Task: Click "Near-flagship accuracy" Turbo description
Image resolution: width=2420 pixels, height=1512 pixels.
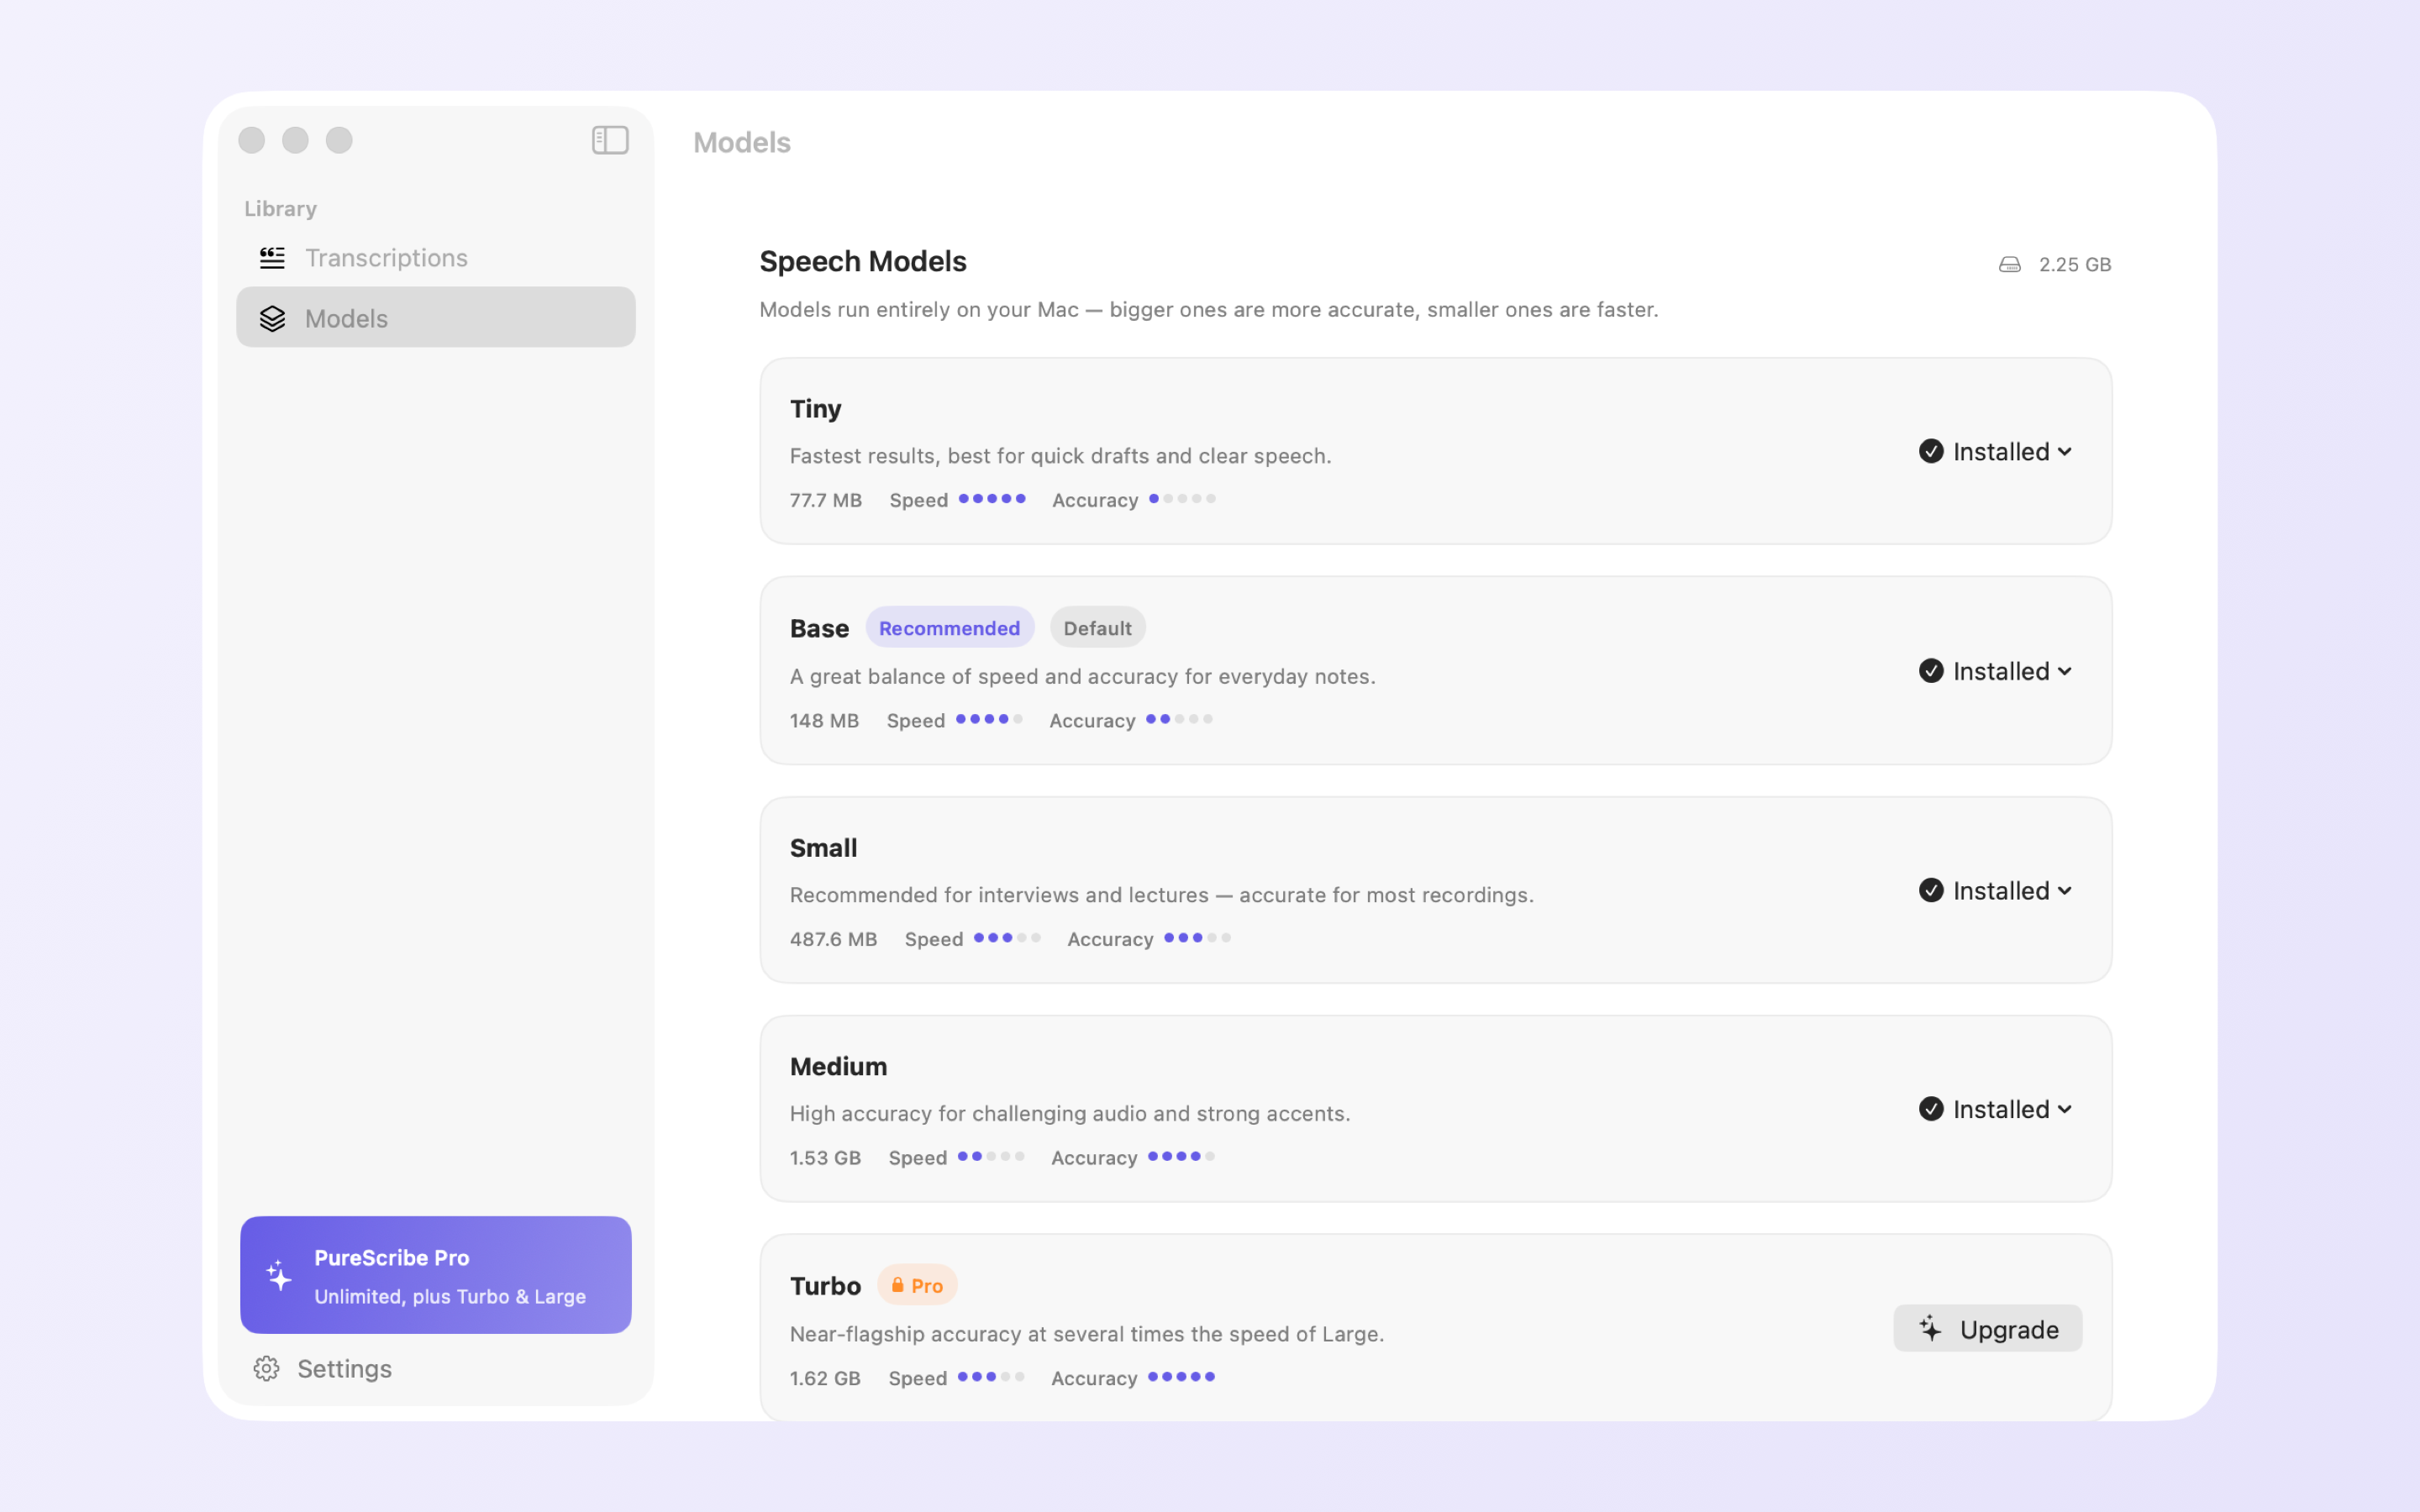Action: coord(1086,1334)
